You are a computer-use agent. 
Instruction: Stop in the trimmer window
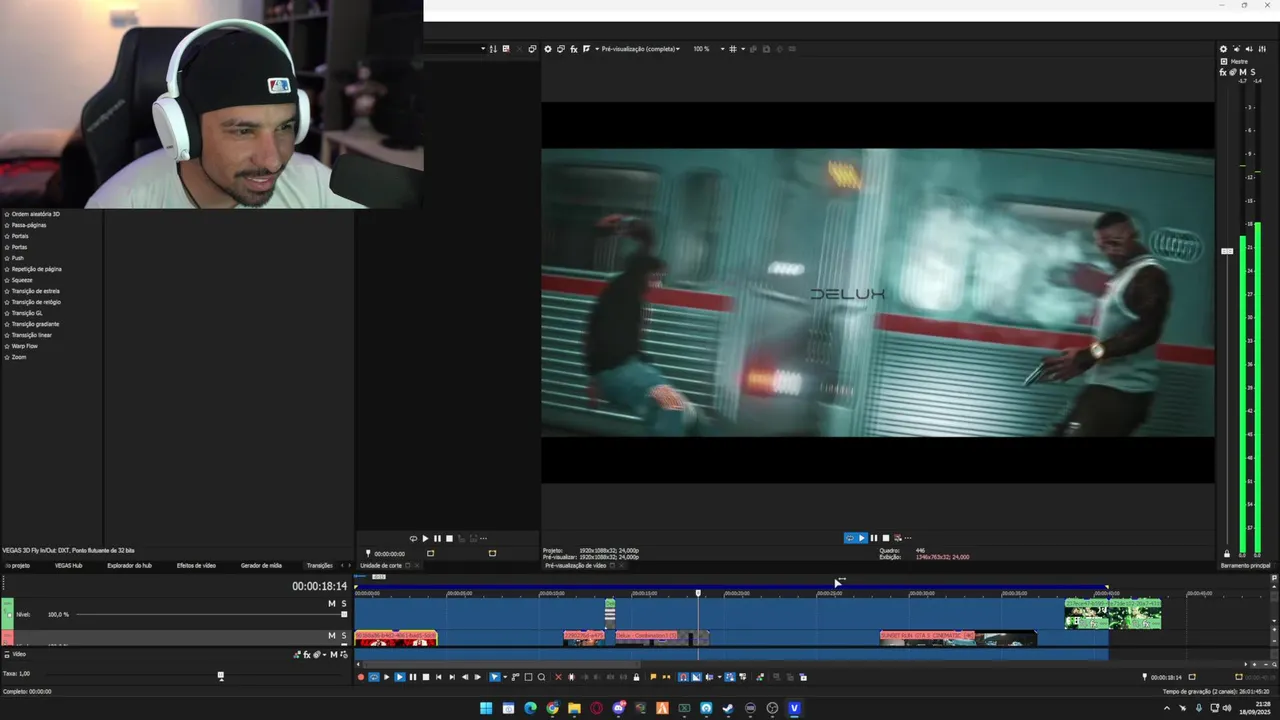tap(449, 538)
